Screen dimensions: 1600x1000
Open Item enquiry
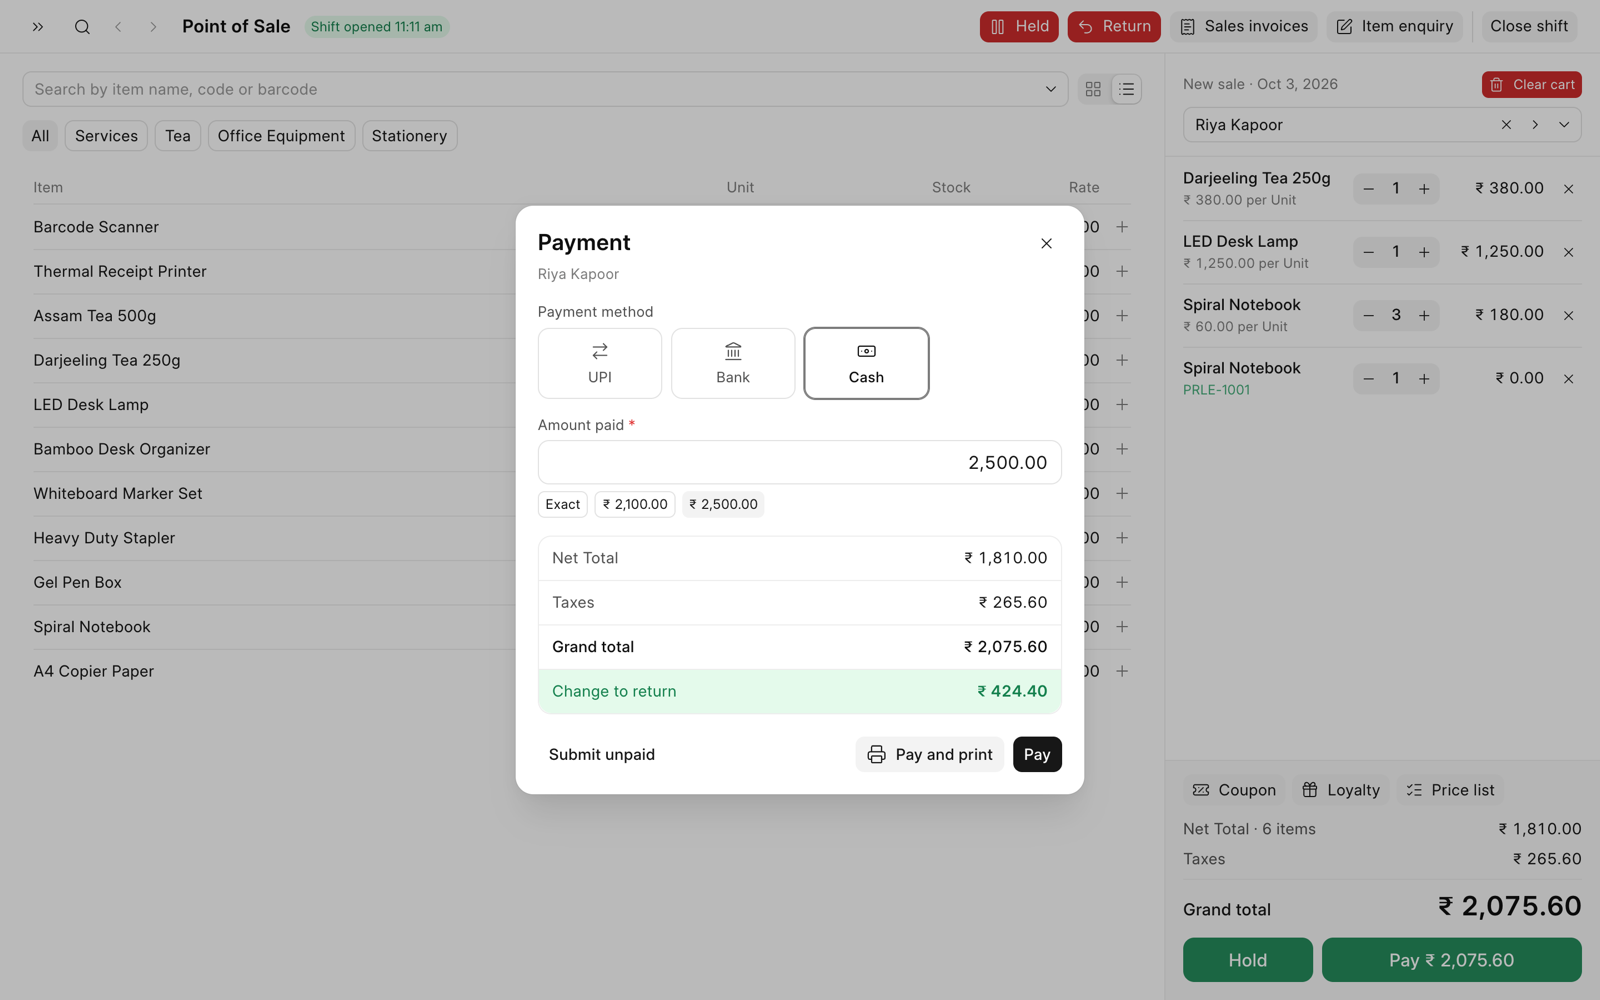[x=1395, y=27]
